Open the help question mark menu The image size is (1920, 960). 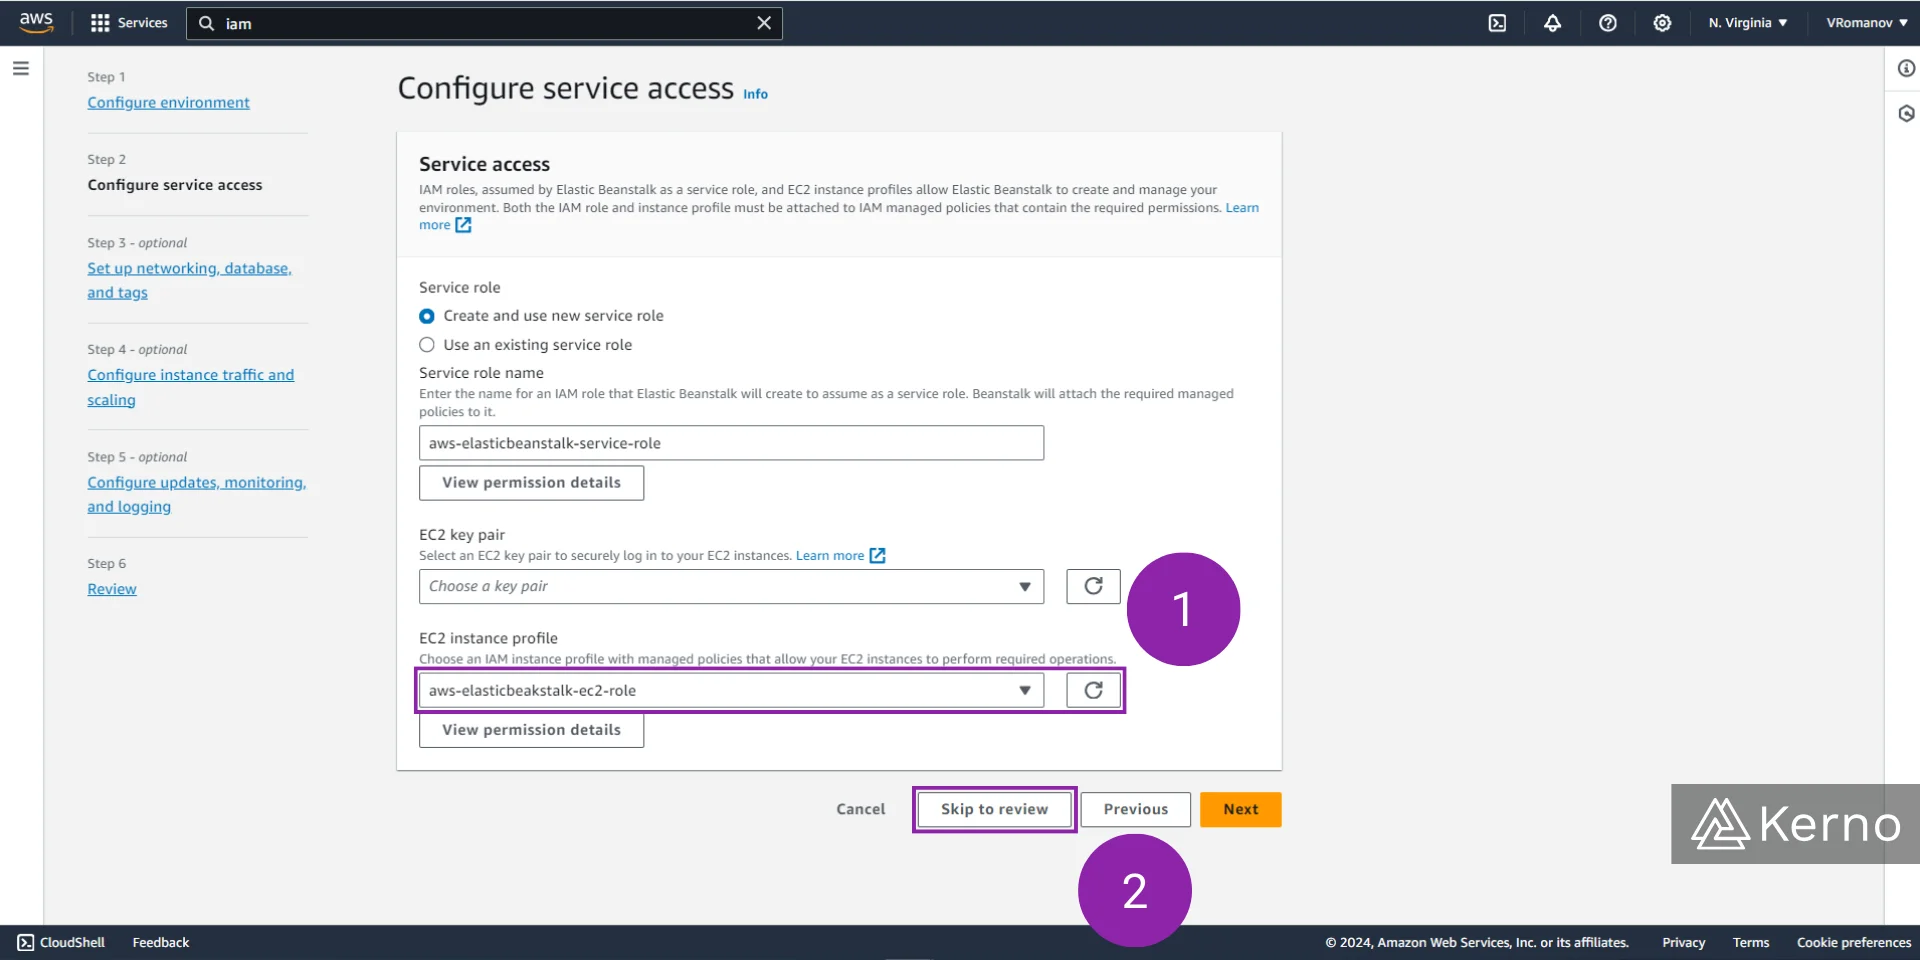click(1607, 23)
